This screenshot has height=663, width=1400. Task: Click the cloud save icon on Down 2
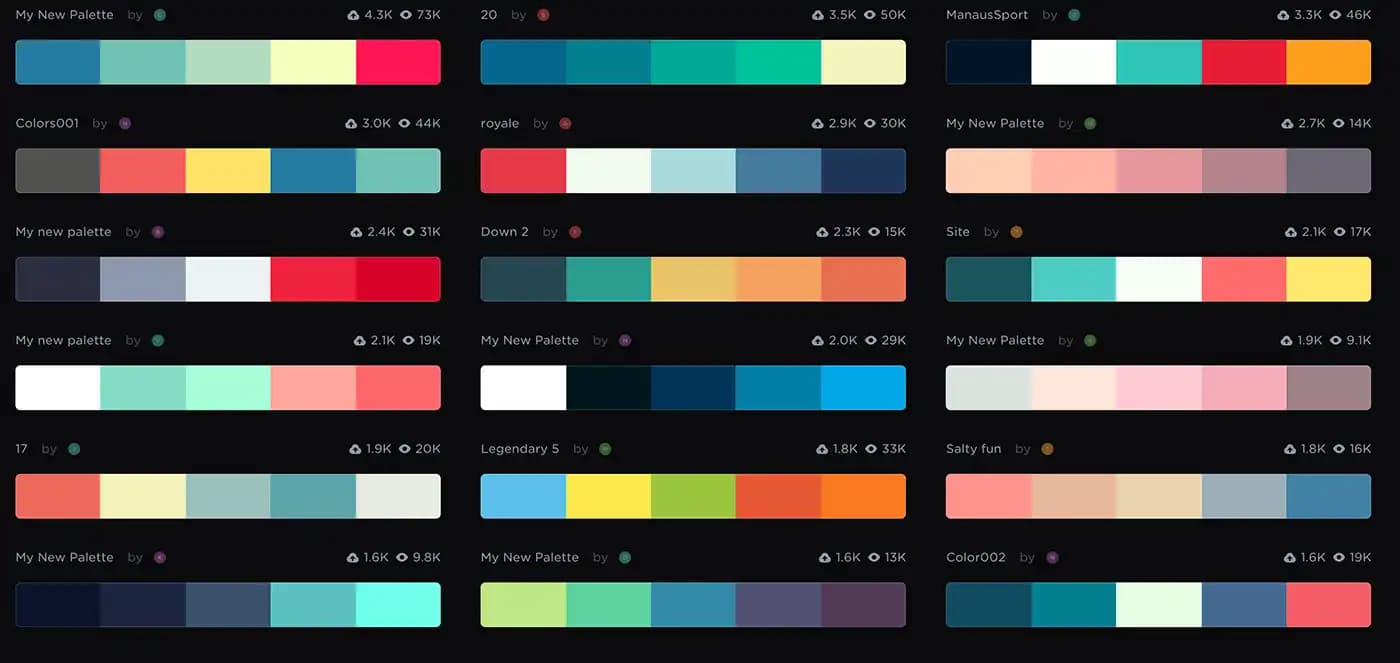coord(822,232)
